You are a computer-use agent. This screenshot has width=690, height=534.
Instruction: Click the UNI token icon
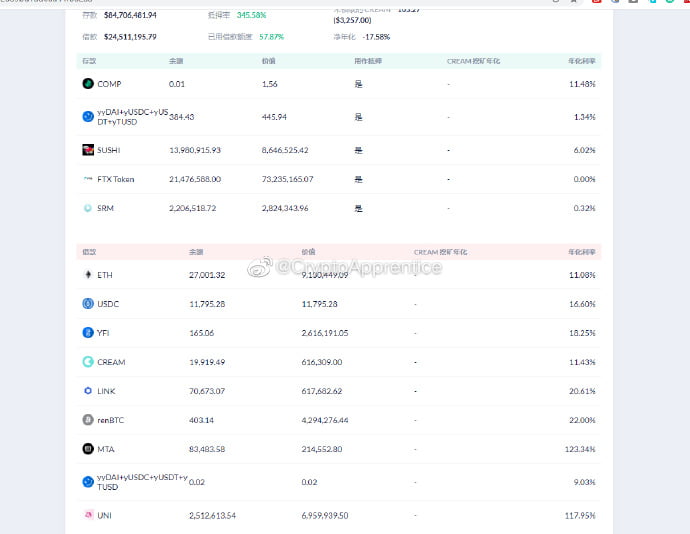pyautogui.click(x=88, y=515)
